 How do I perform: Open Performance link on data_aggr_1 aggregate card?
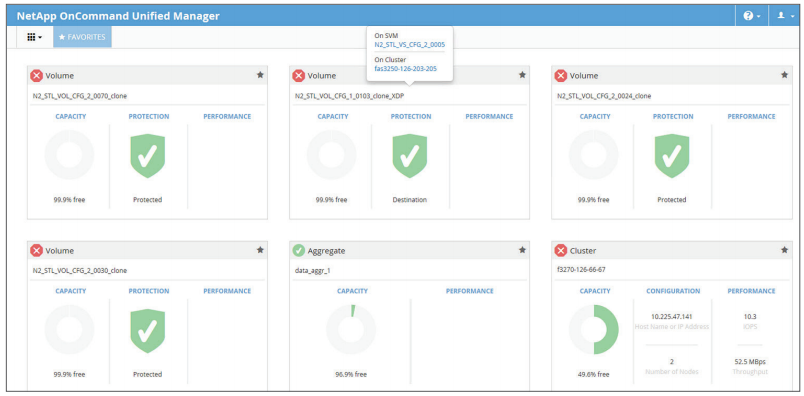click(470, 291)
